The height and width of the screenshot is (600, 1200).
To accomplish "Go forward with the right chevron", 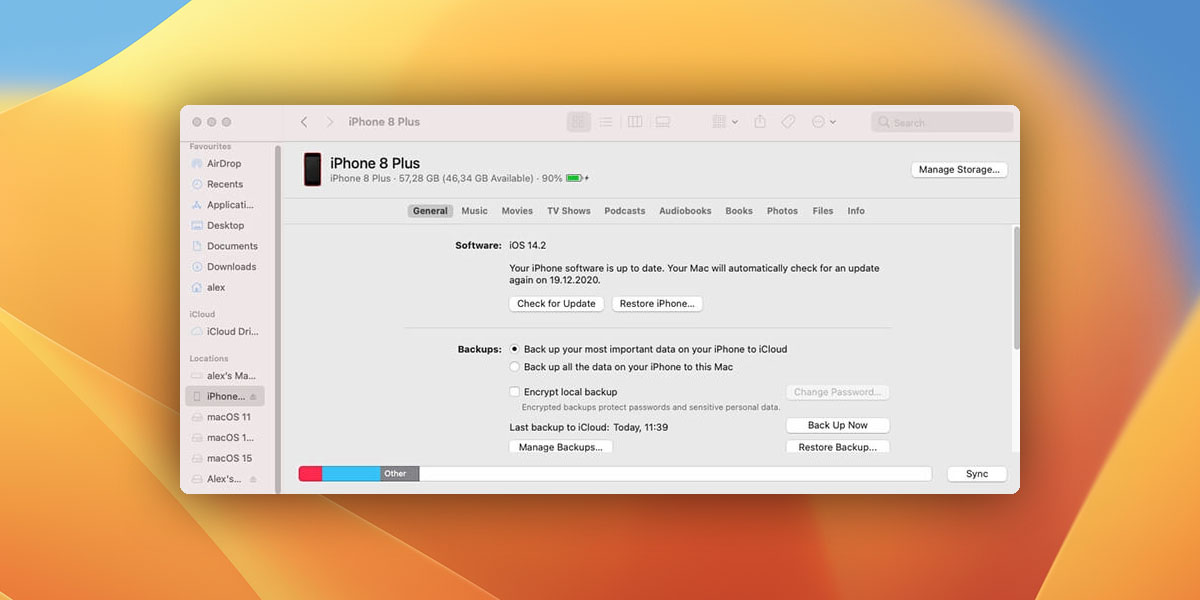I will [330, 122].
